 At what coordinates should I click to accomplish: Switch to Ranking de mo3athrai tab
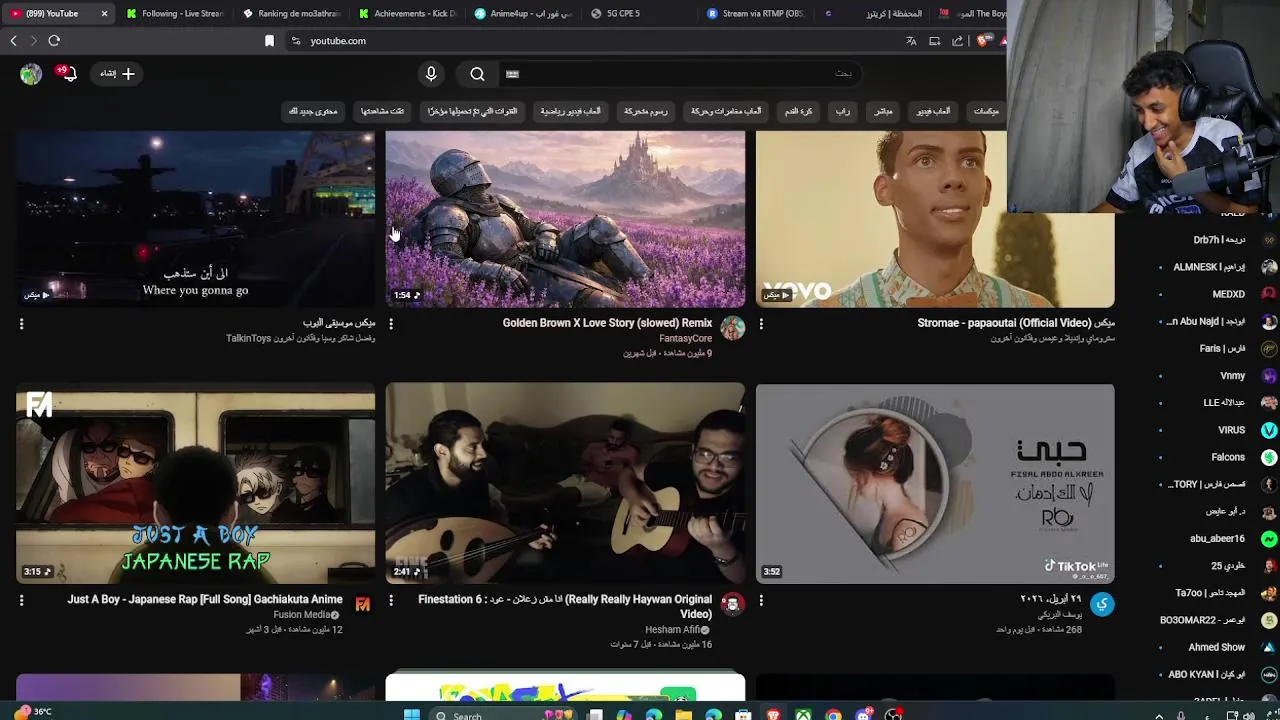coord(292,13)
